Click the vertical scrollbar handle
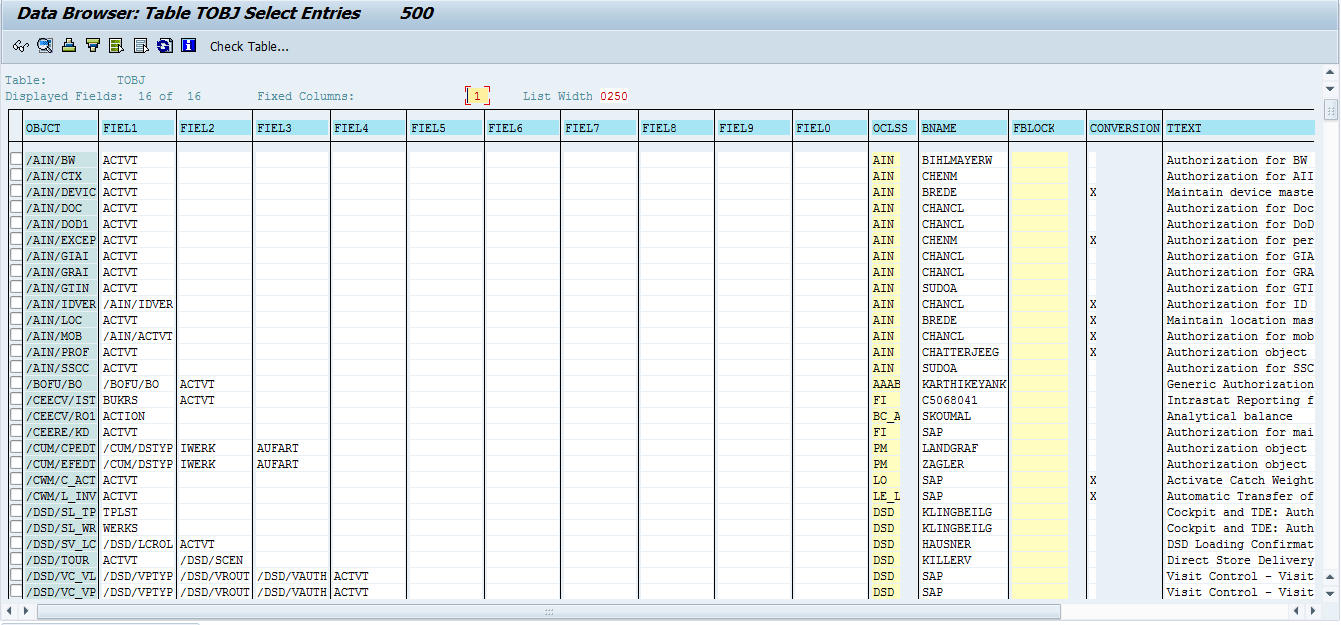This screenshot has height=625, width=1341. (x=1330, y=109)
